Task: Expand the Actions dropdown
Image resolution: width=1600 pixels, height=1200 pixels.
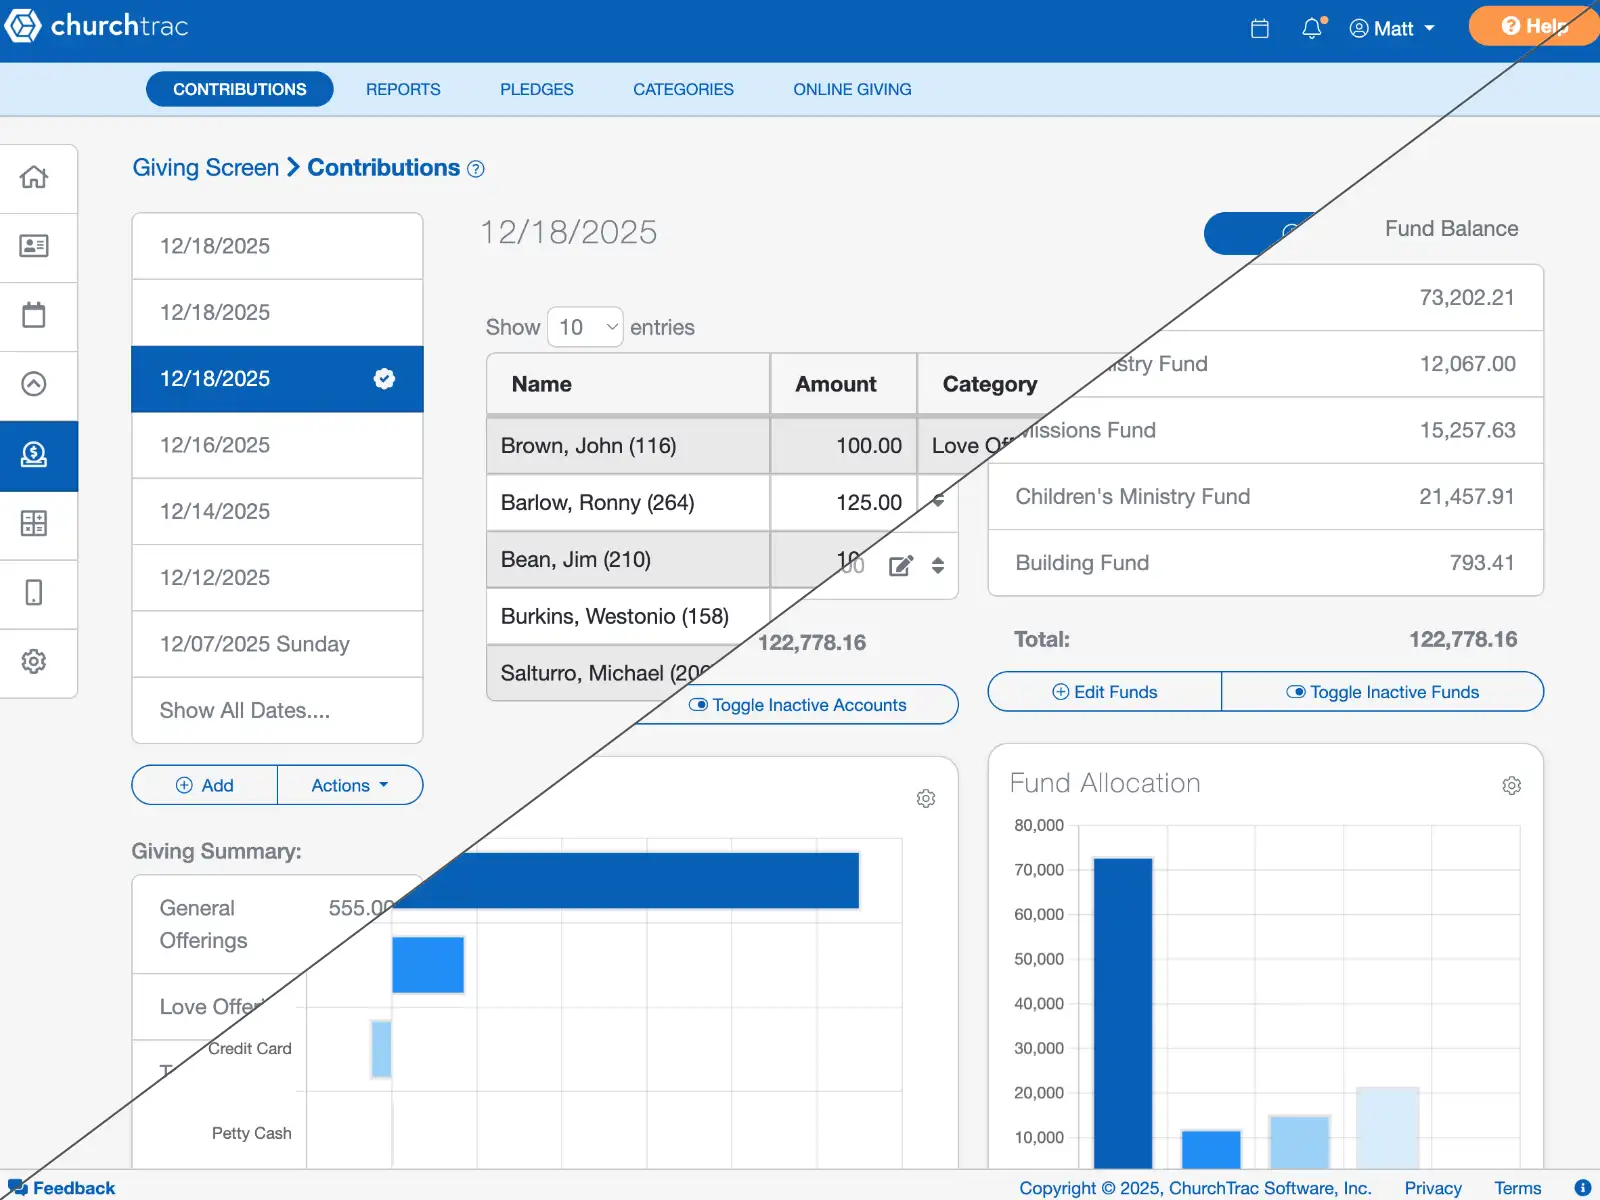Action: click(x=349, y=785)
